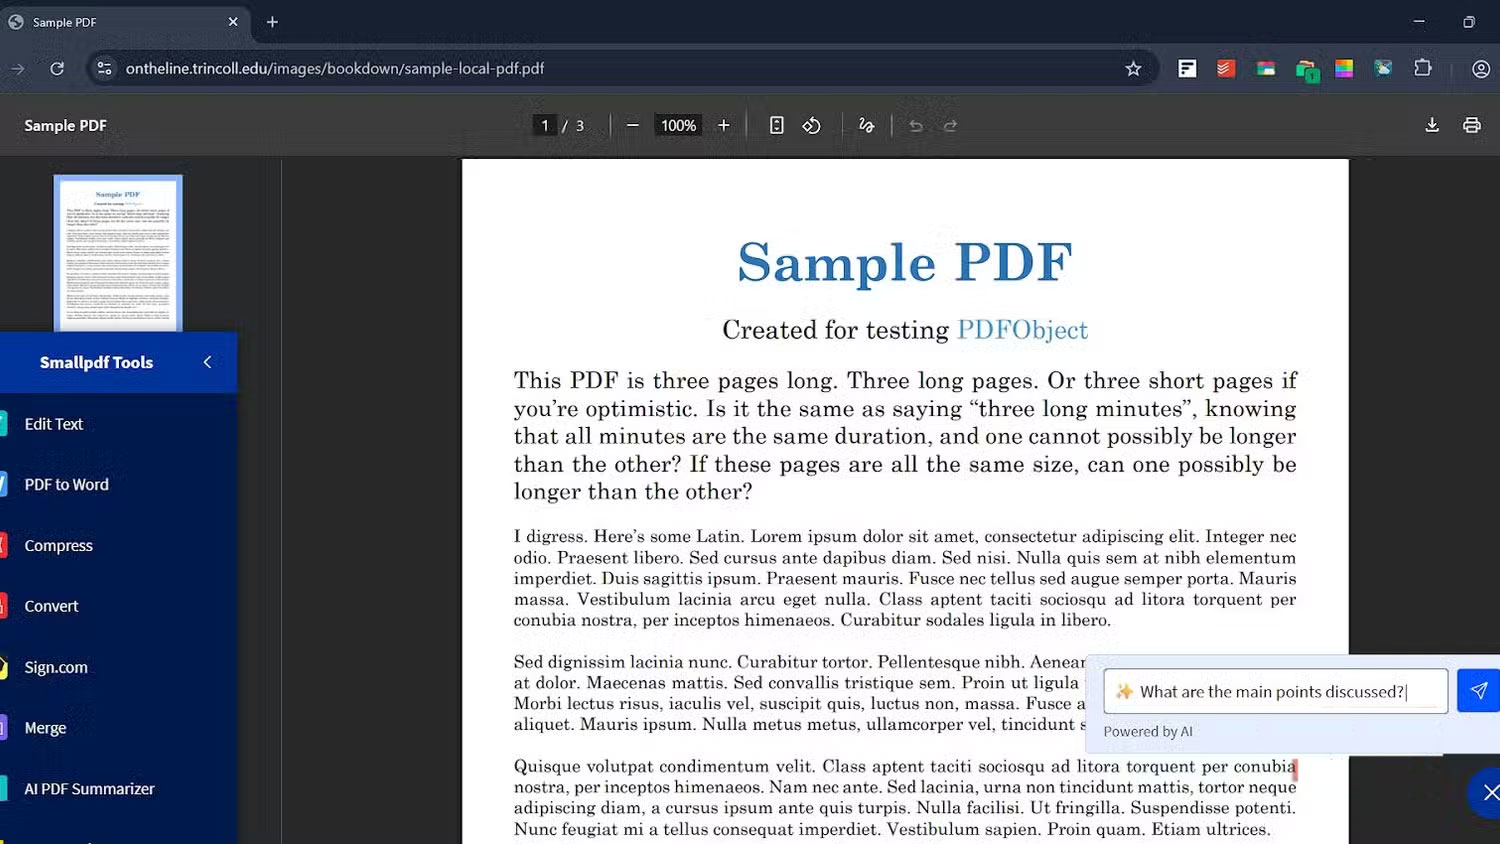Switch to the Sample PDF tab

point(120,21)
